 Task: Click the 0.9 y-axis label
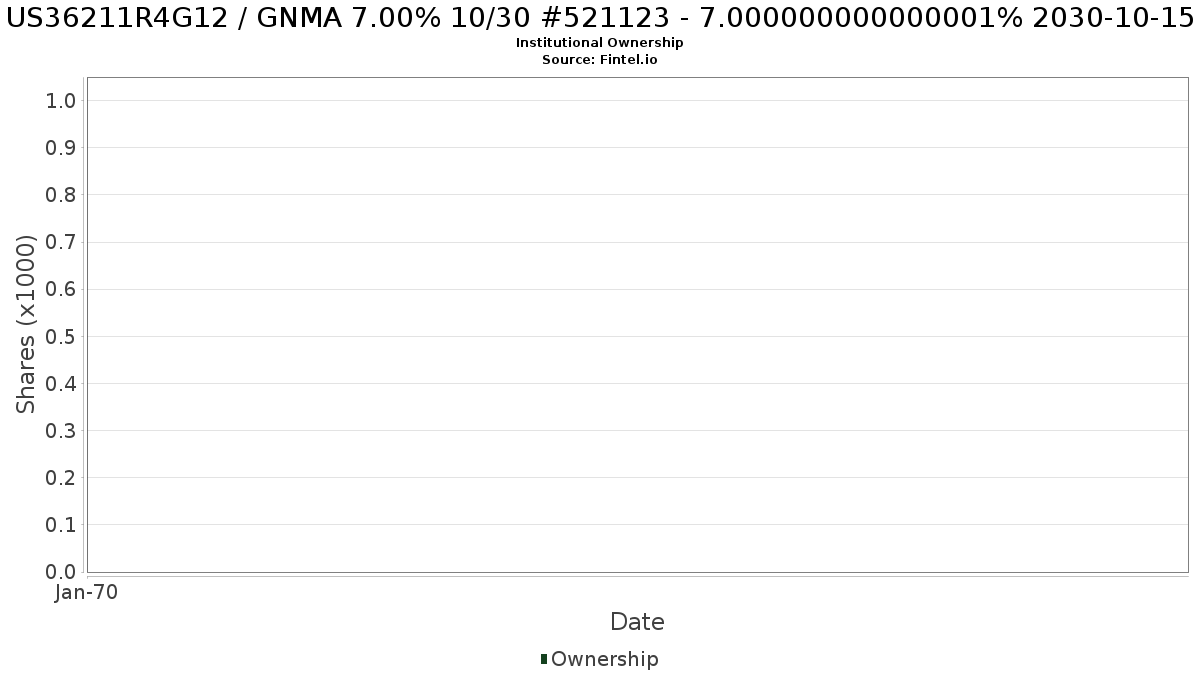[61, 148]
